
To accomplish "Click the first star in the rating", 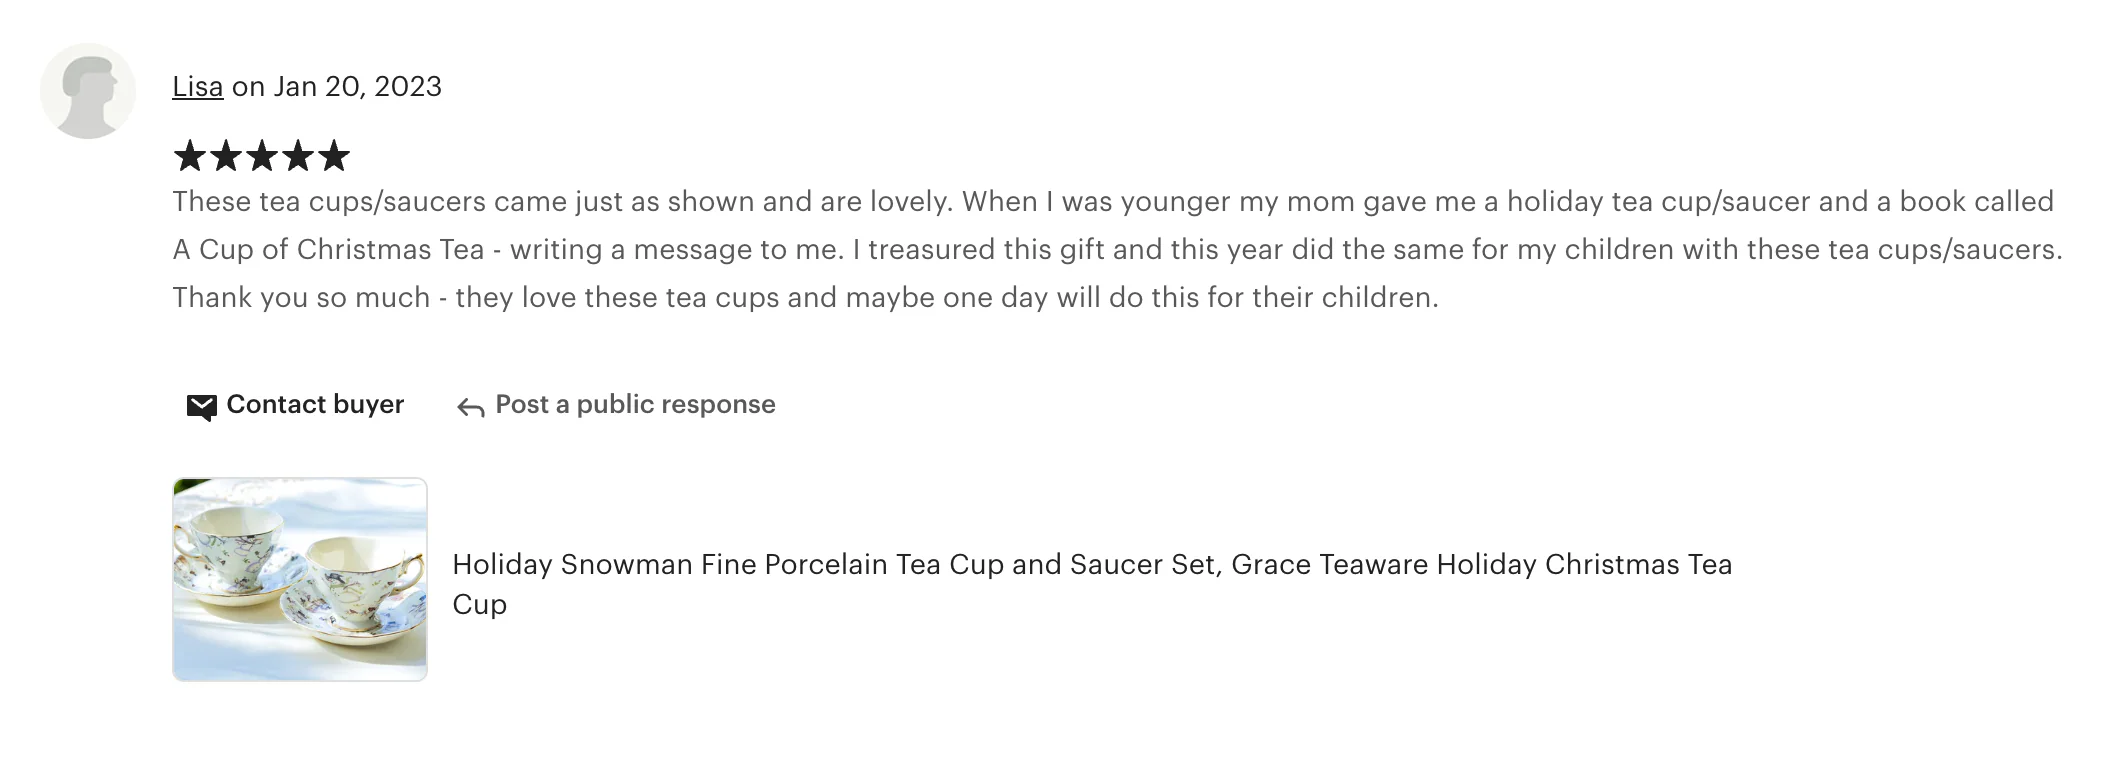I will point(190,156).
